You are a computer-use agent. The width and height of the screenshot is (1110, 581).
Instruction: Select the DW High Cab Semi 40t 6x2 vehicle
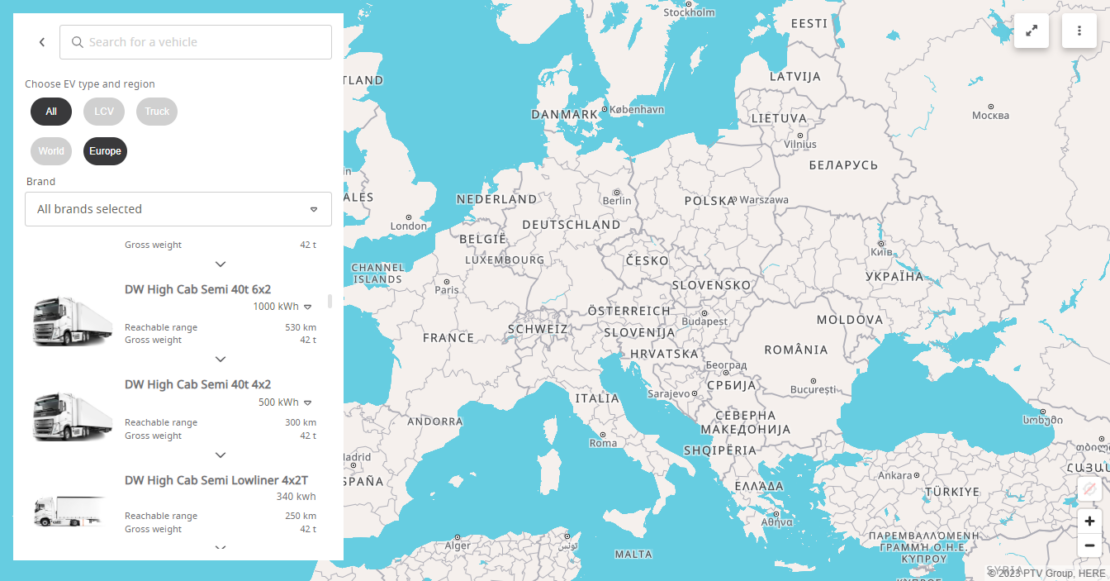[196, 289]
